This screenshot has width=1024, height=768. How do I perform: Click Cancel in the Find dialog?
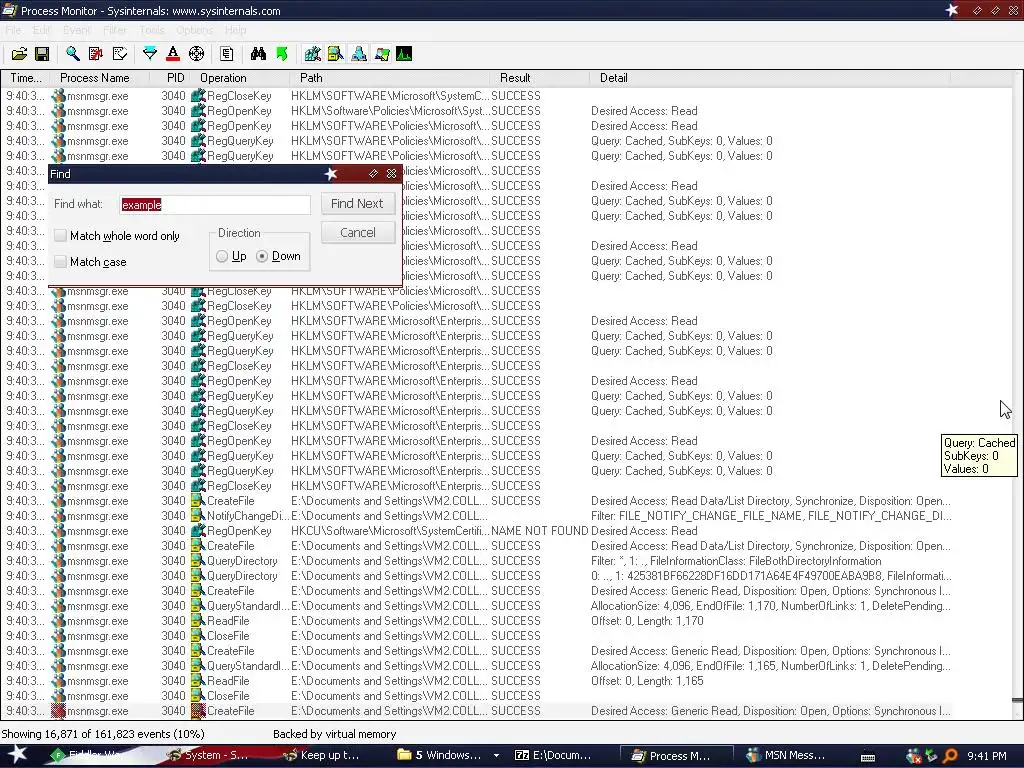(x=357, y=232)
